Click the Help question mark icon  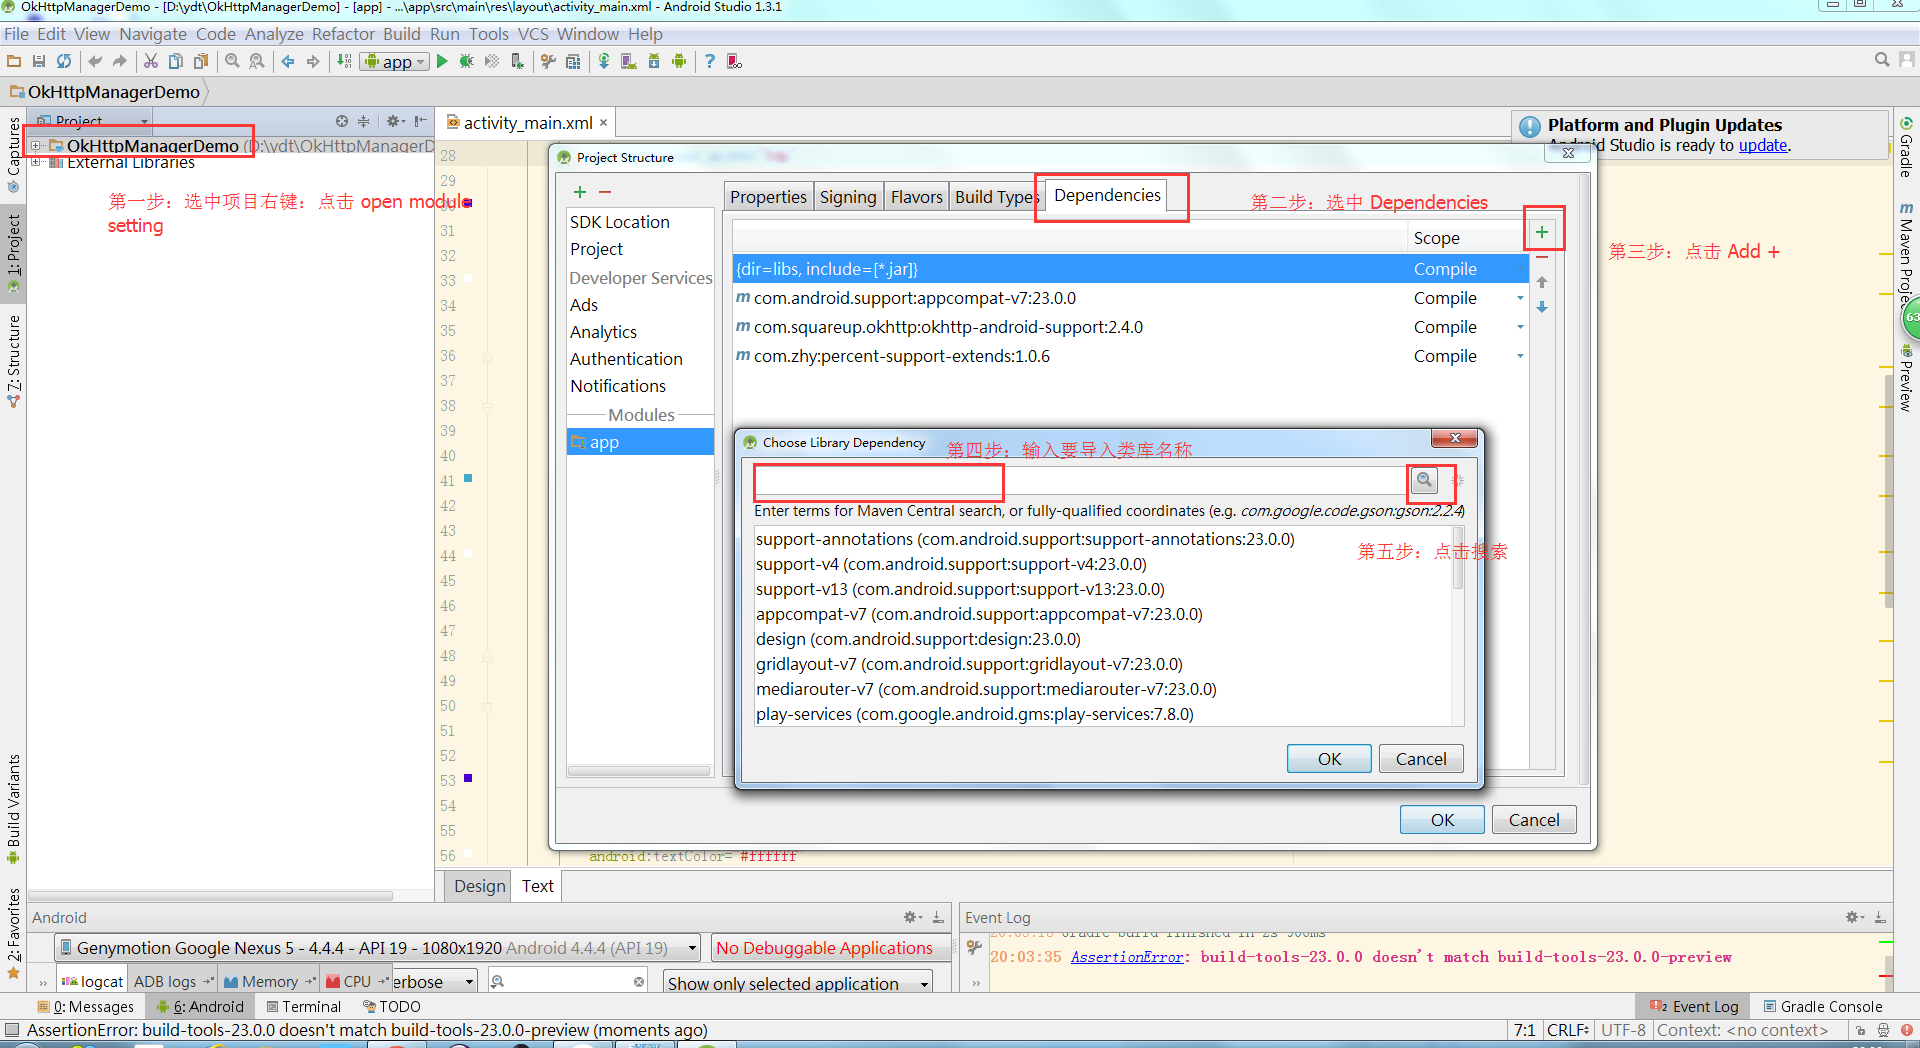[x=710, y=61]
